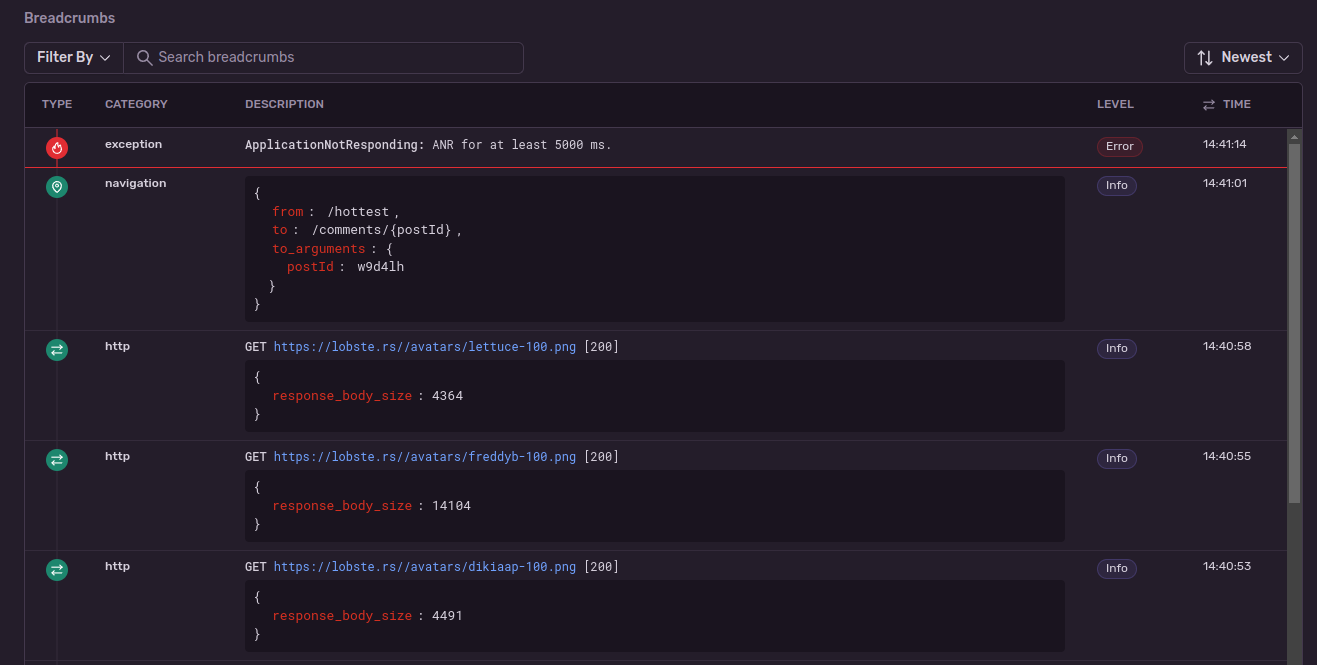This screenshot has width=1317, height=665.
Task: Click the DESCRIPTION column header
Action: click(284, 104)
